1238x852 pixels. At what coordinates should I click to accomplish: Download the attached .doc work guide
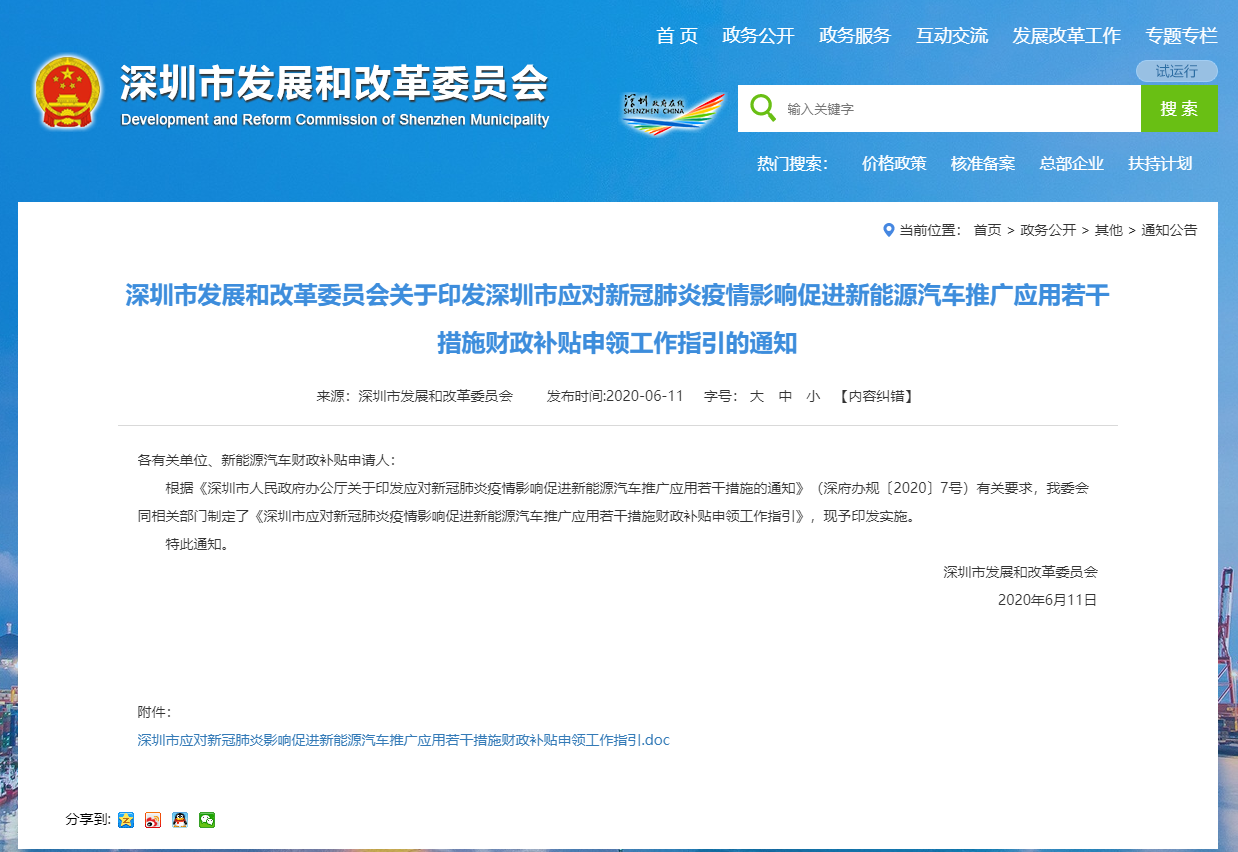(403, 740)
